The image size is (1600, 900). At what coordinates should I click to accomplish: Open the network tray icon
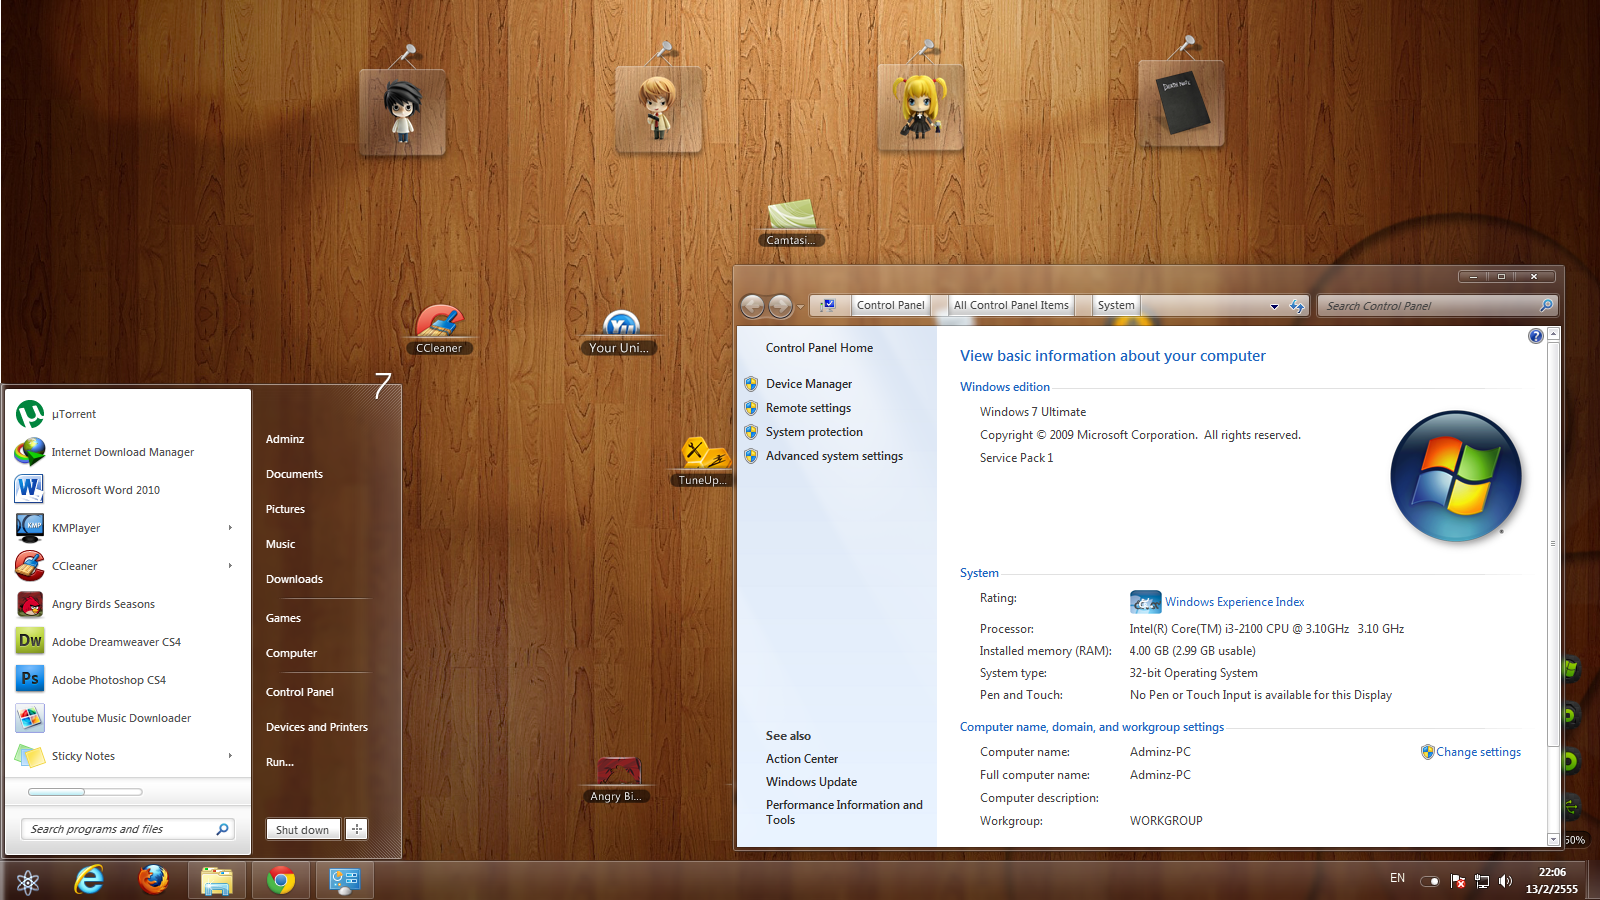coord(1482,881)
